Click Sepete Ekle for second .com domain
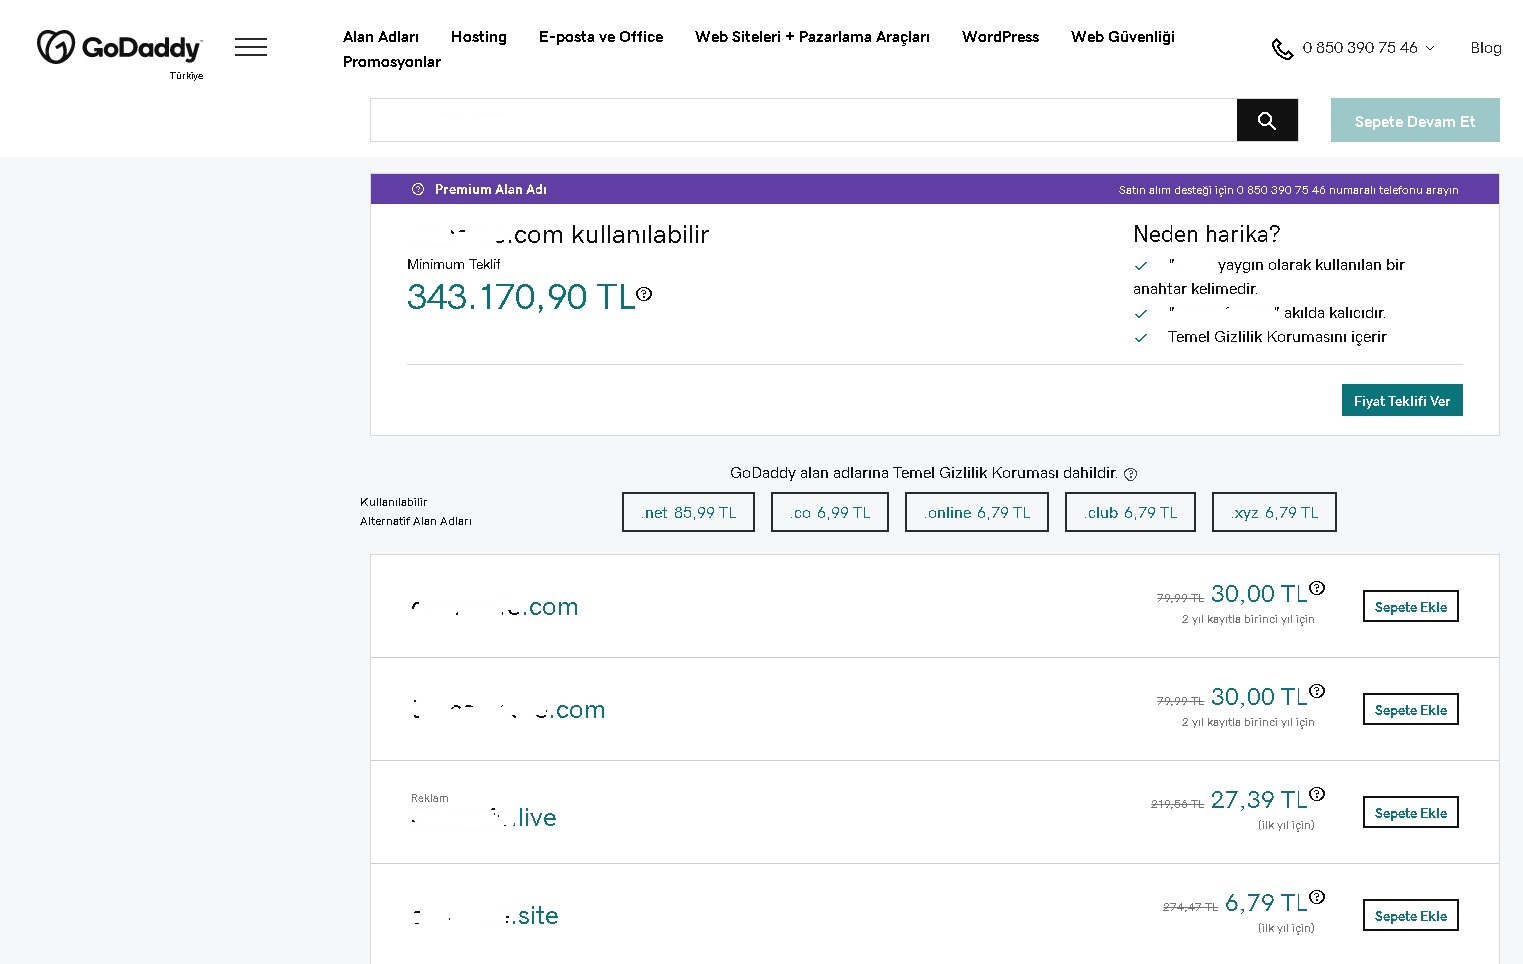1523x964 pixels. (1411, 709)
